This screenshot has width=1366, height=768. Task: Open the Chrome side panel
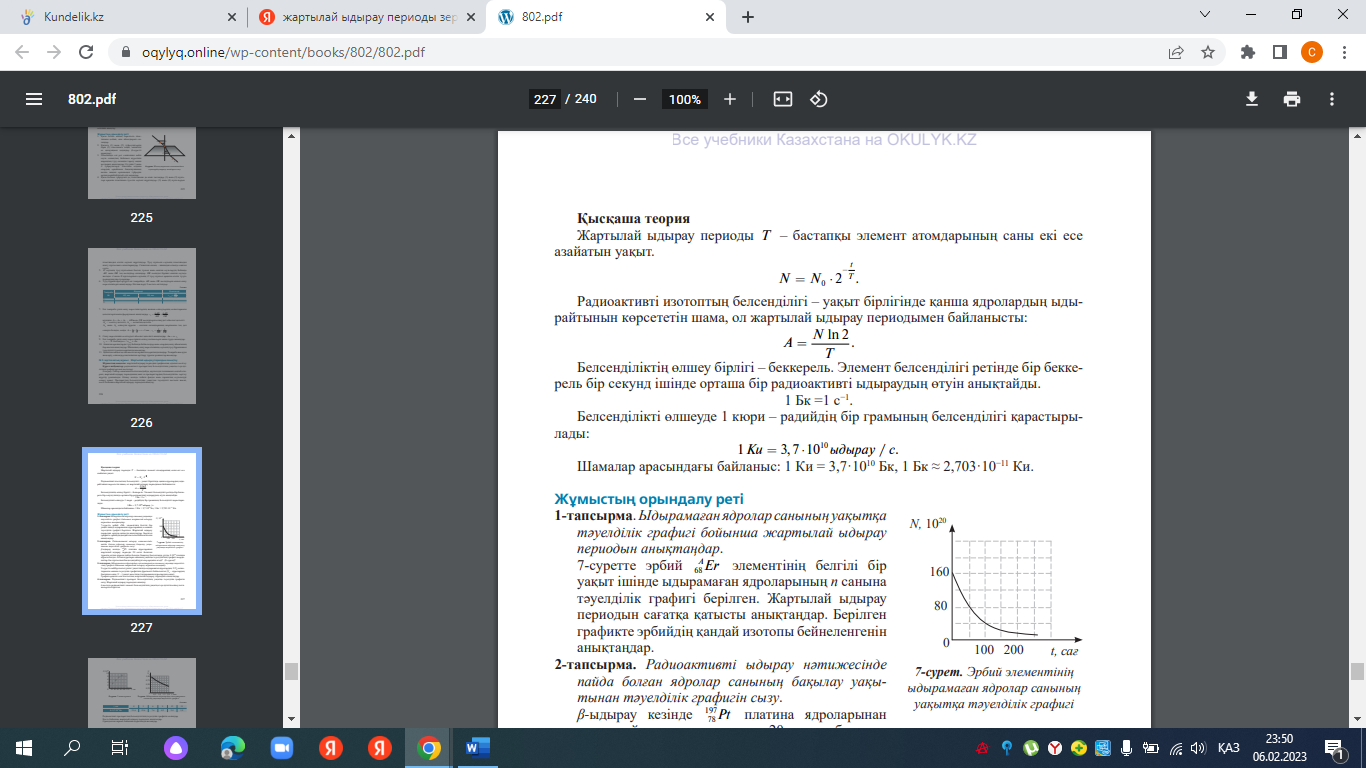point(1279,52)
